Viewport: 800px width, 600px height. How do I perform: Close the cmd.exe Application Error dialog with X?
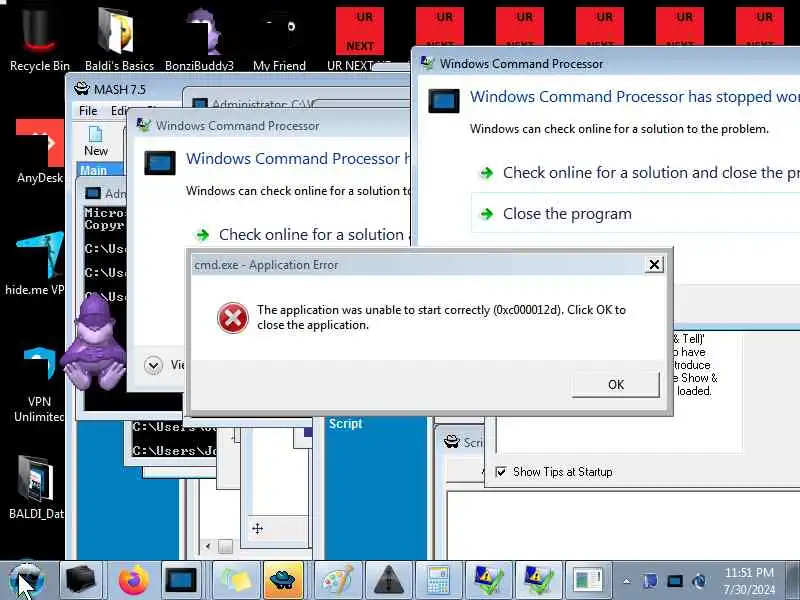(x=654, y=264)
